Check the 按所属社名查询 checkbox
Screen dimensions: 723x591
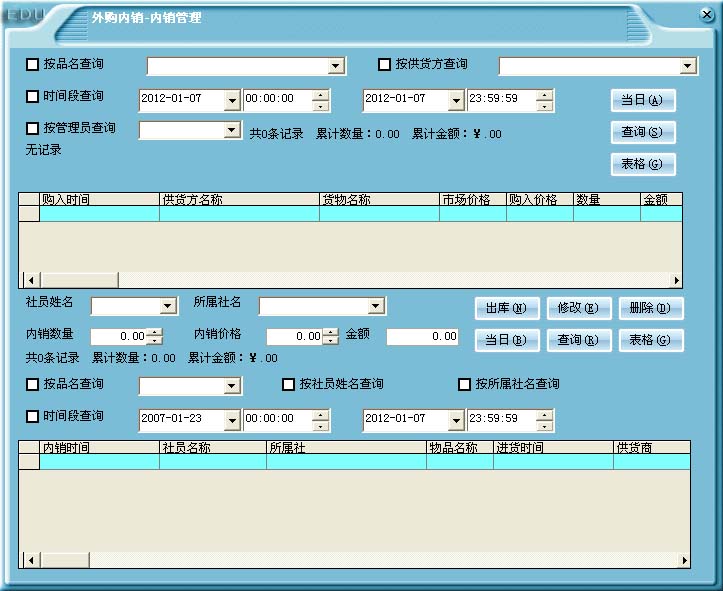[464, 384]
